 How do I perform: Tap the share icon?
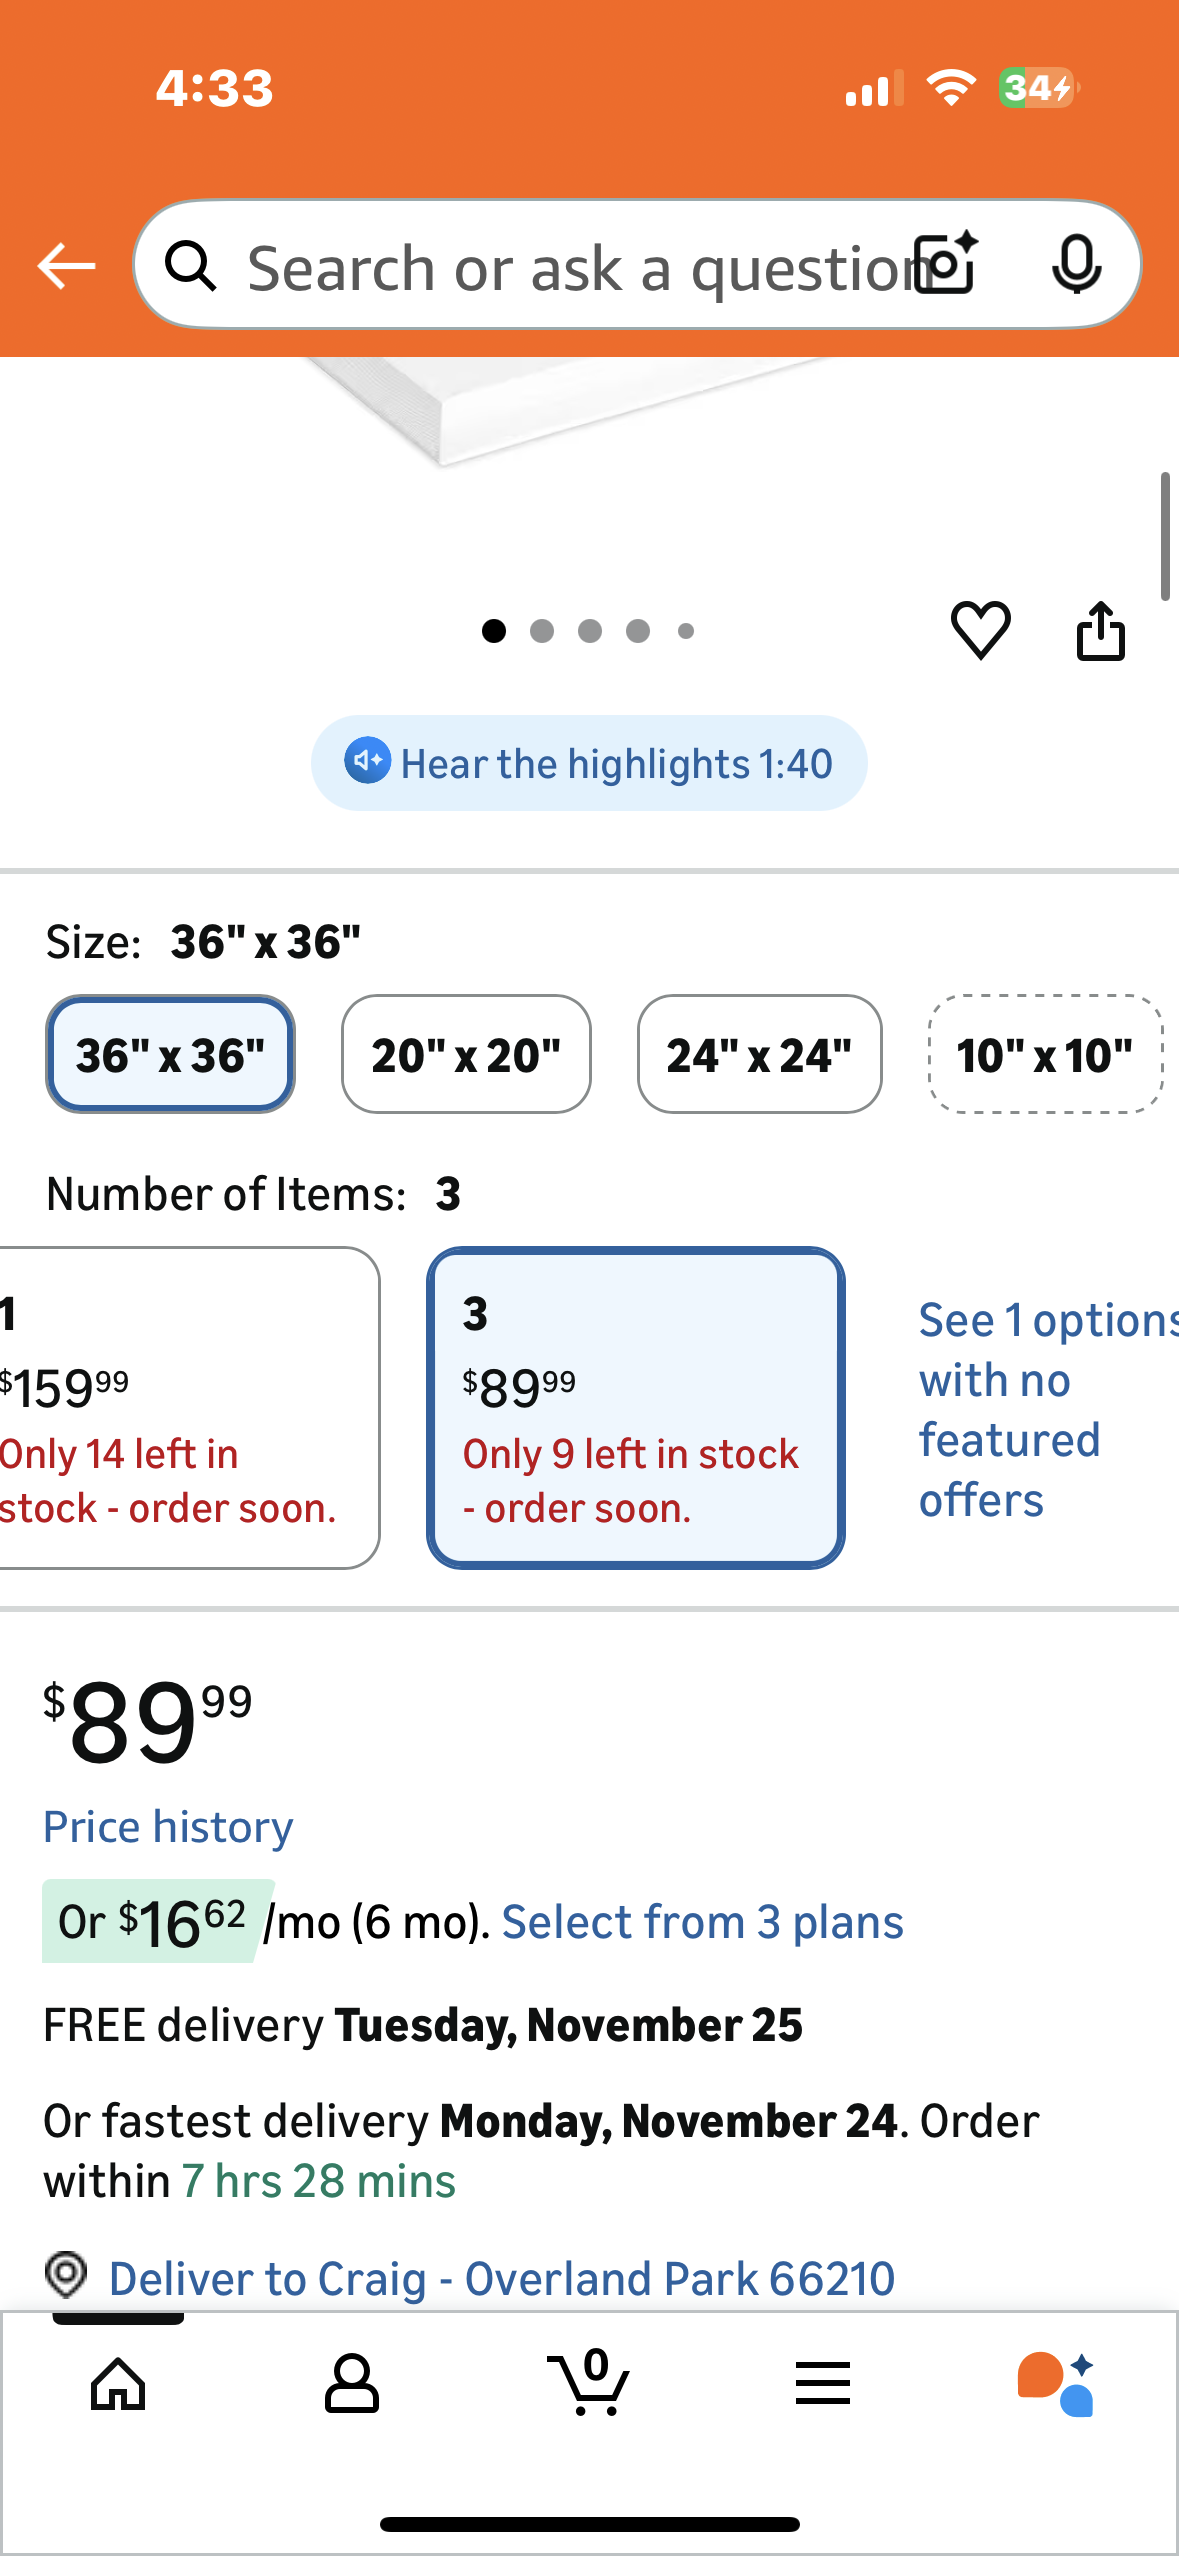click(1100, 630)
